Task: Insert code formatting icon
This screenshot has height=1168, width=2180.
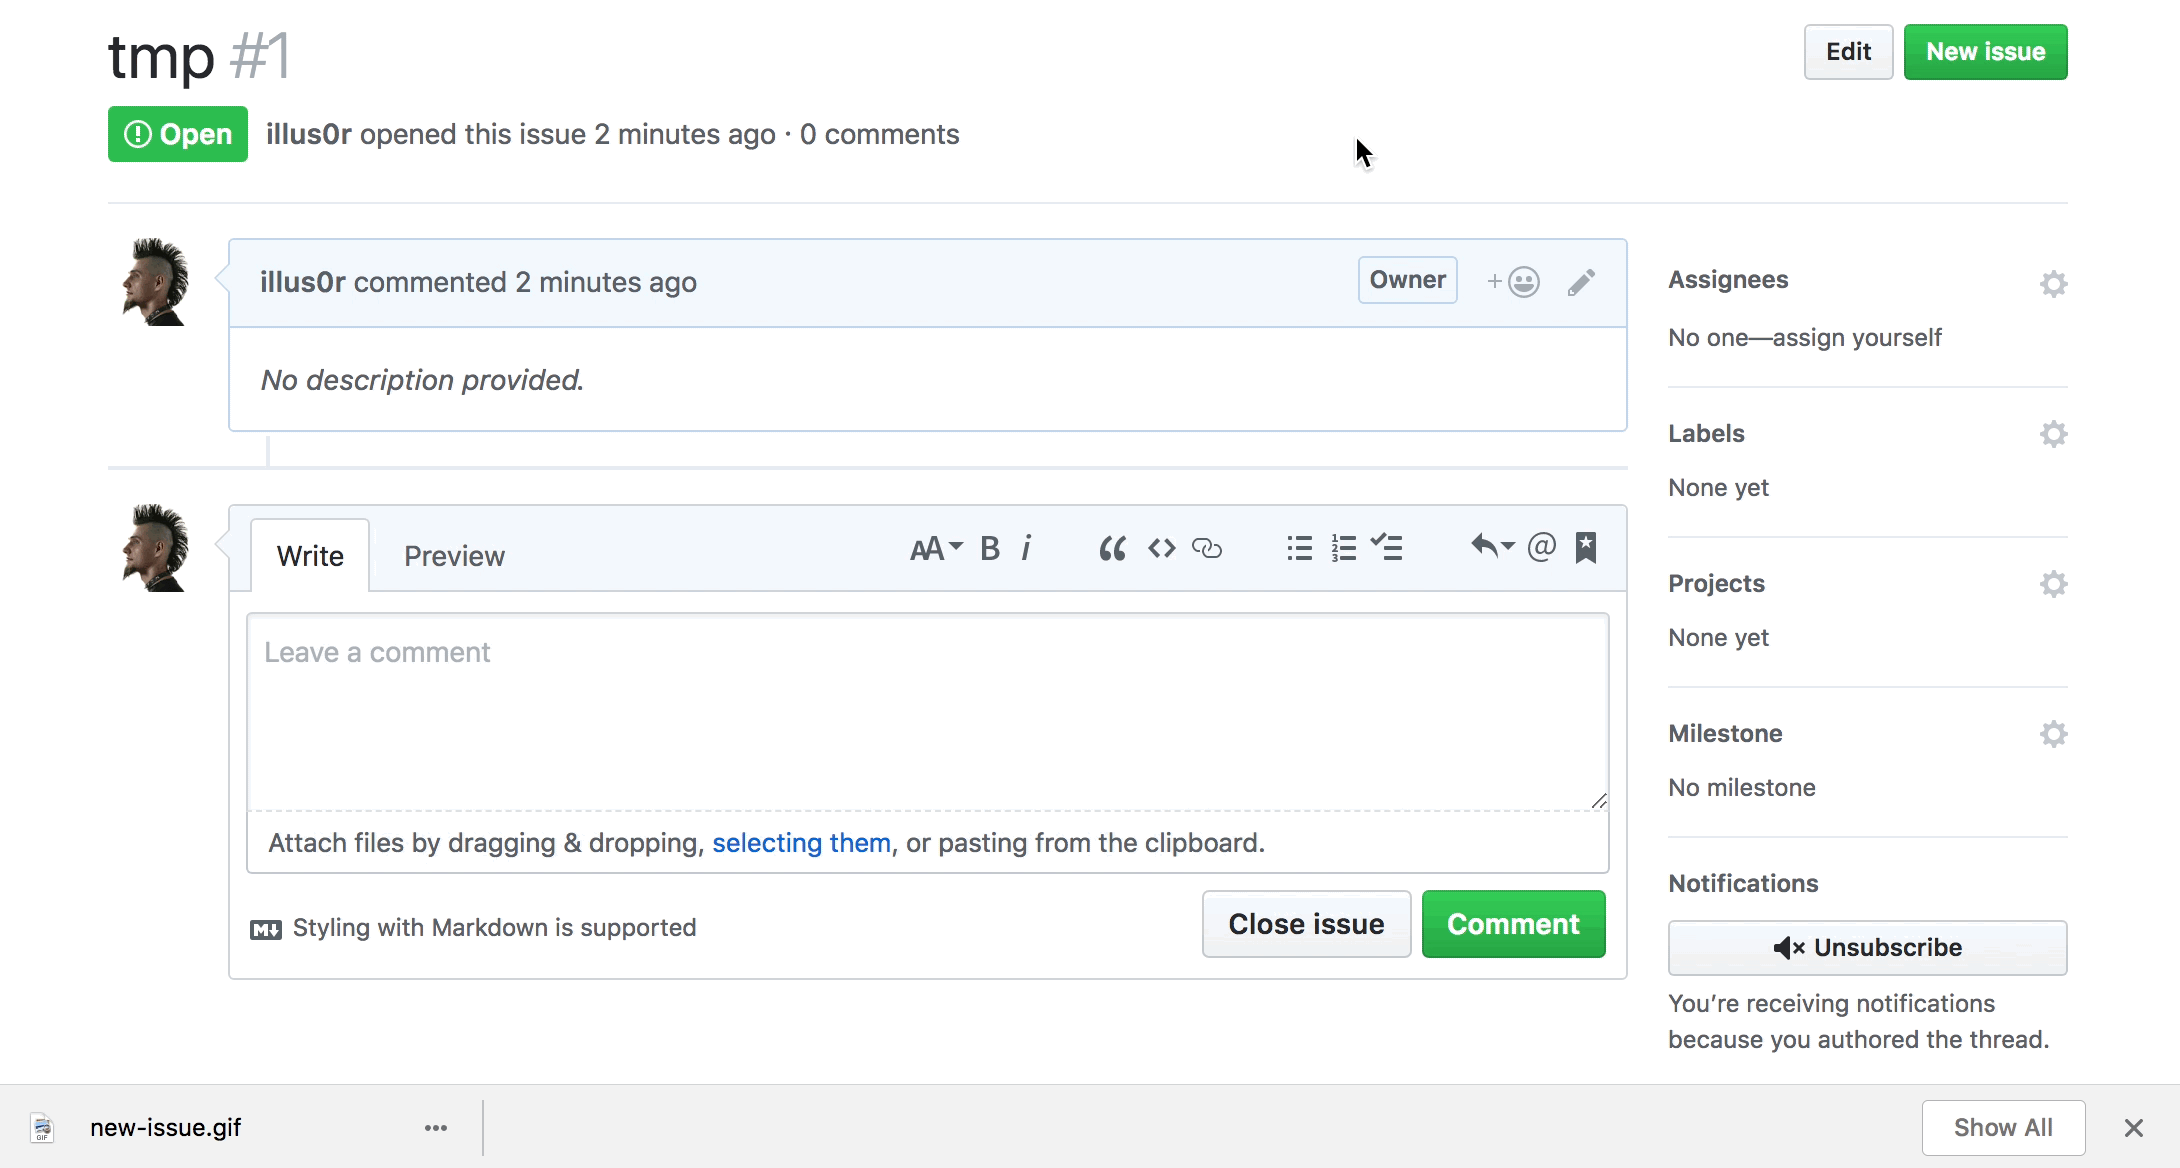Action: (x=1161, y=548)
